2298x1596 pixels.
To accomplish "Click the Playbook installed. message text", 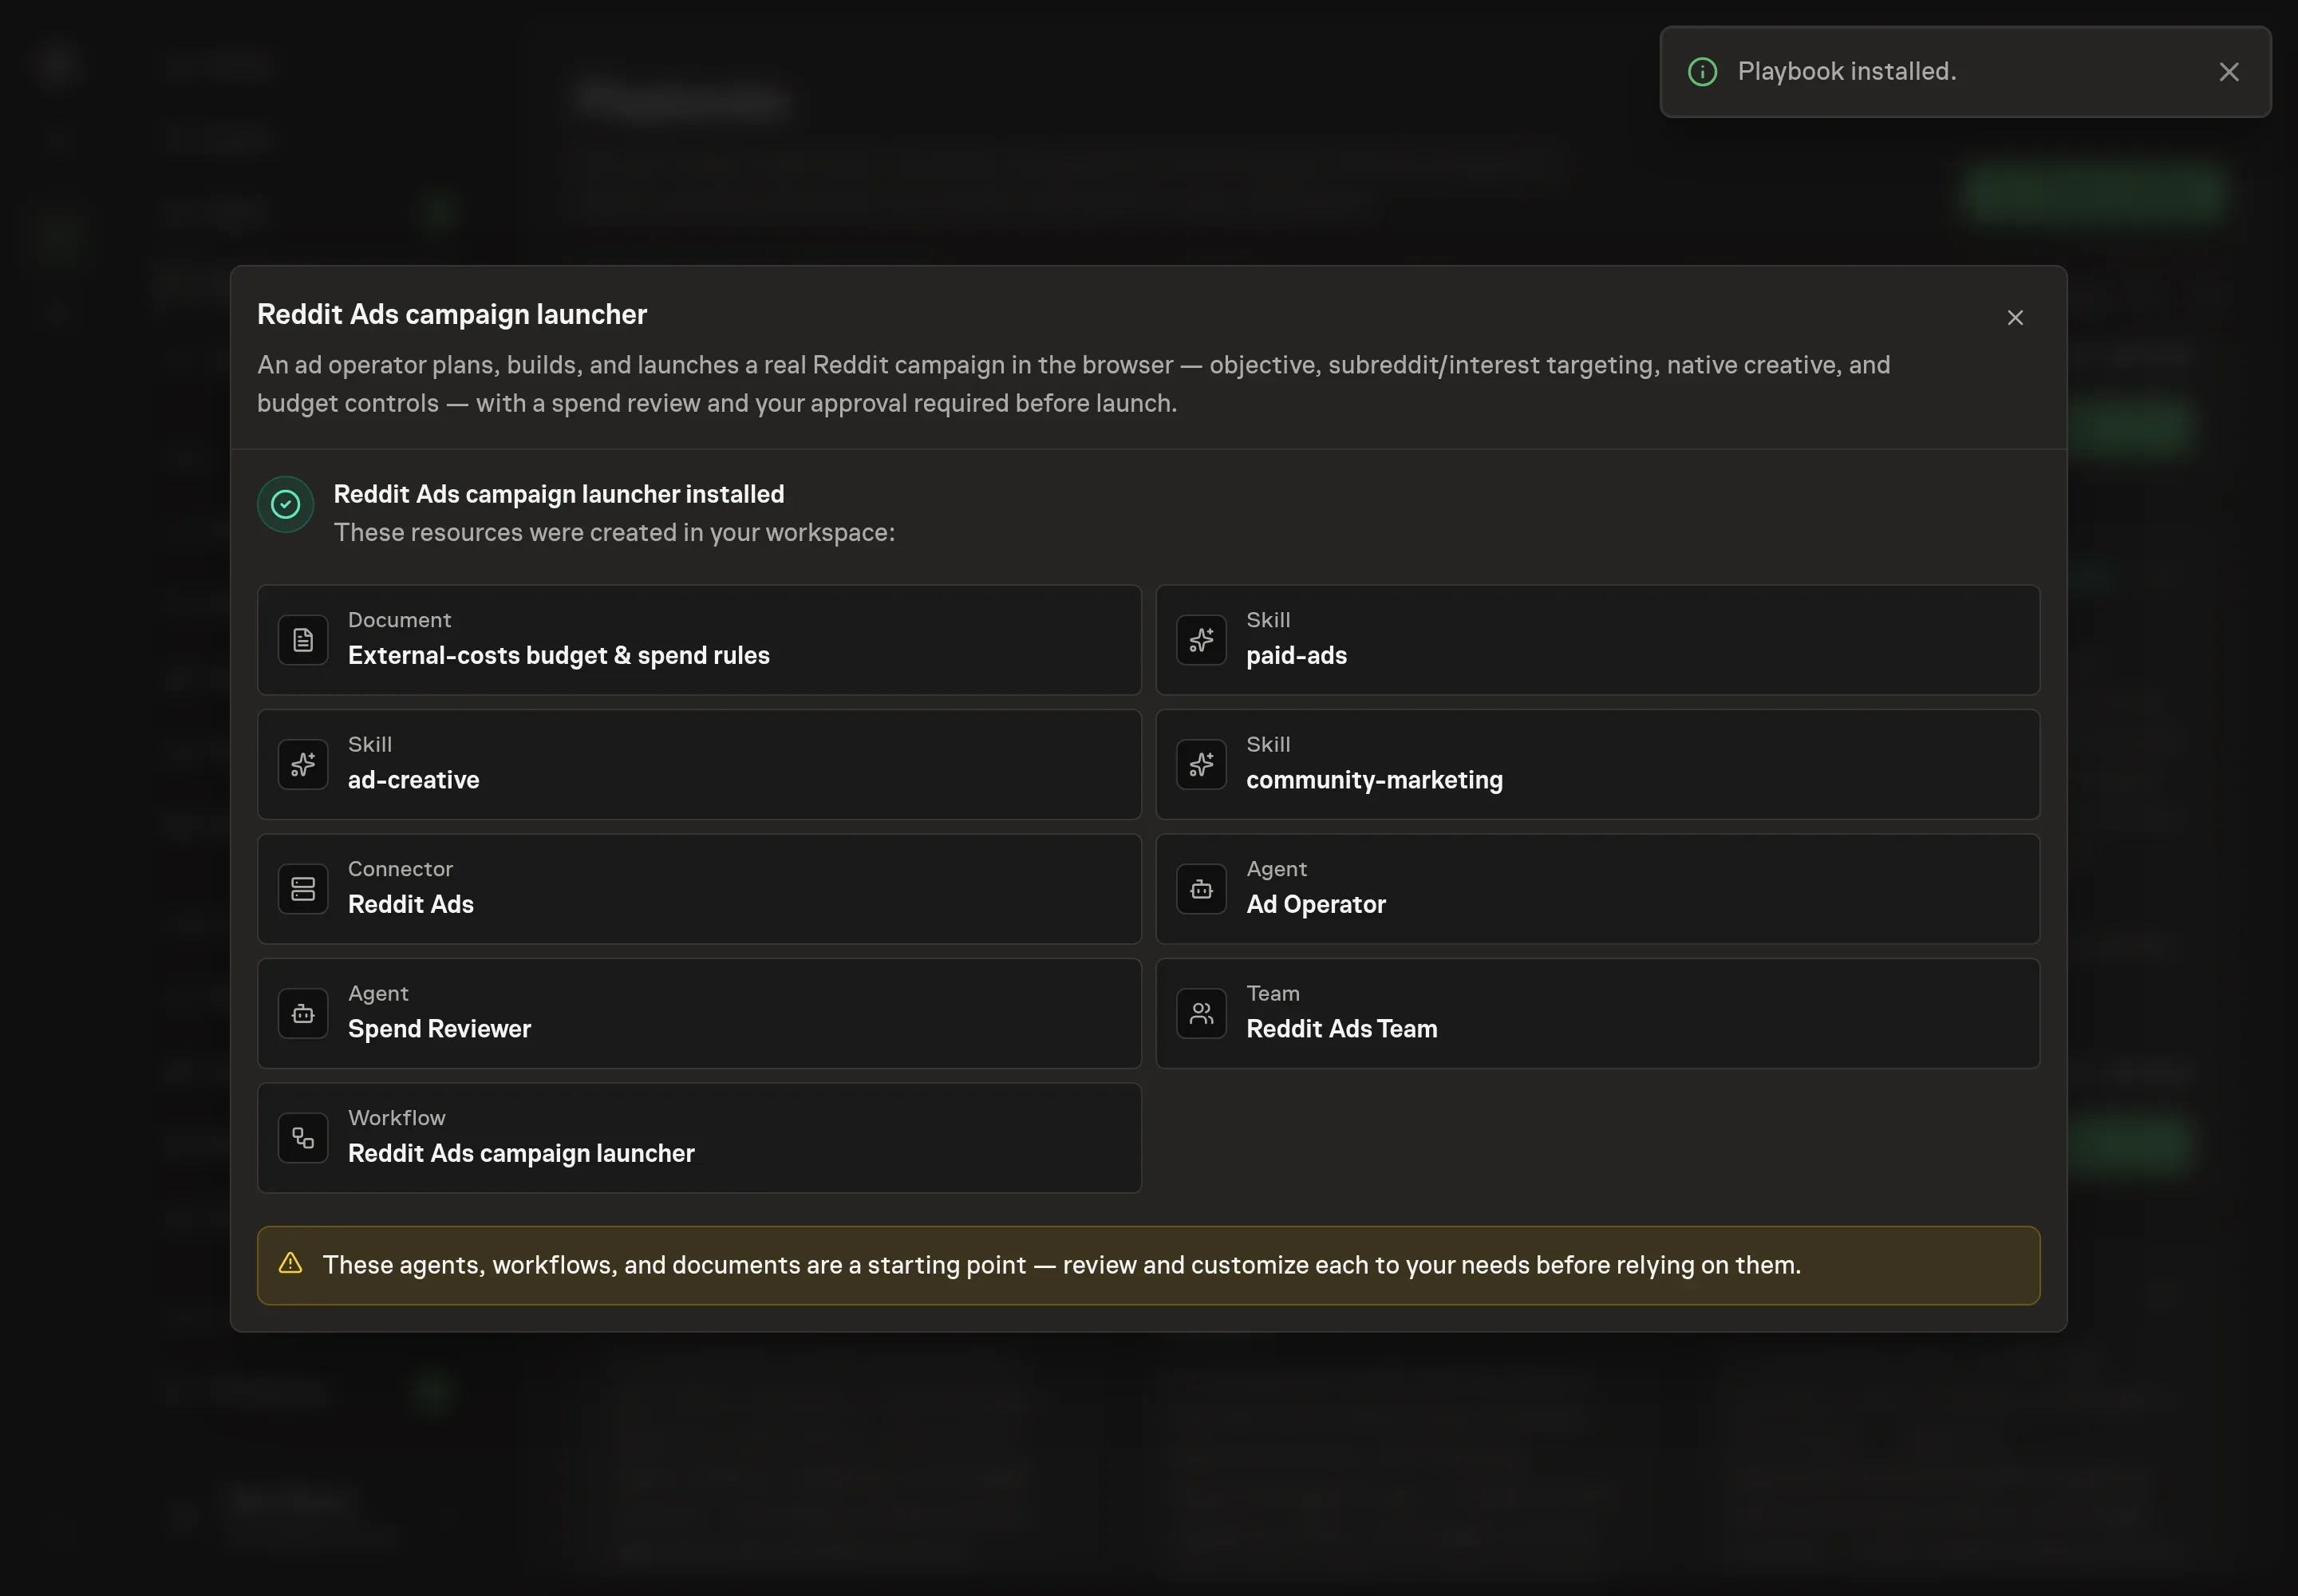I will [1847, 72].
